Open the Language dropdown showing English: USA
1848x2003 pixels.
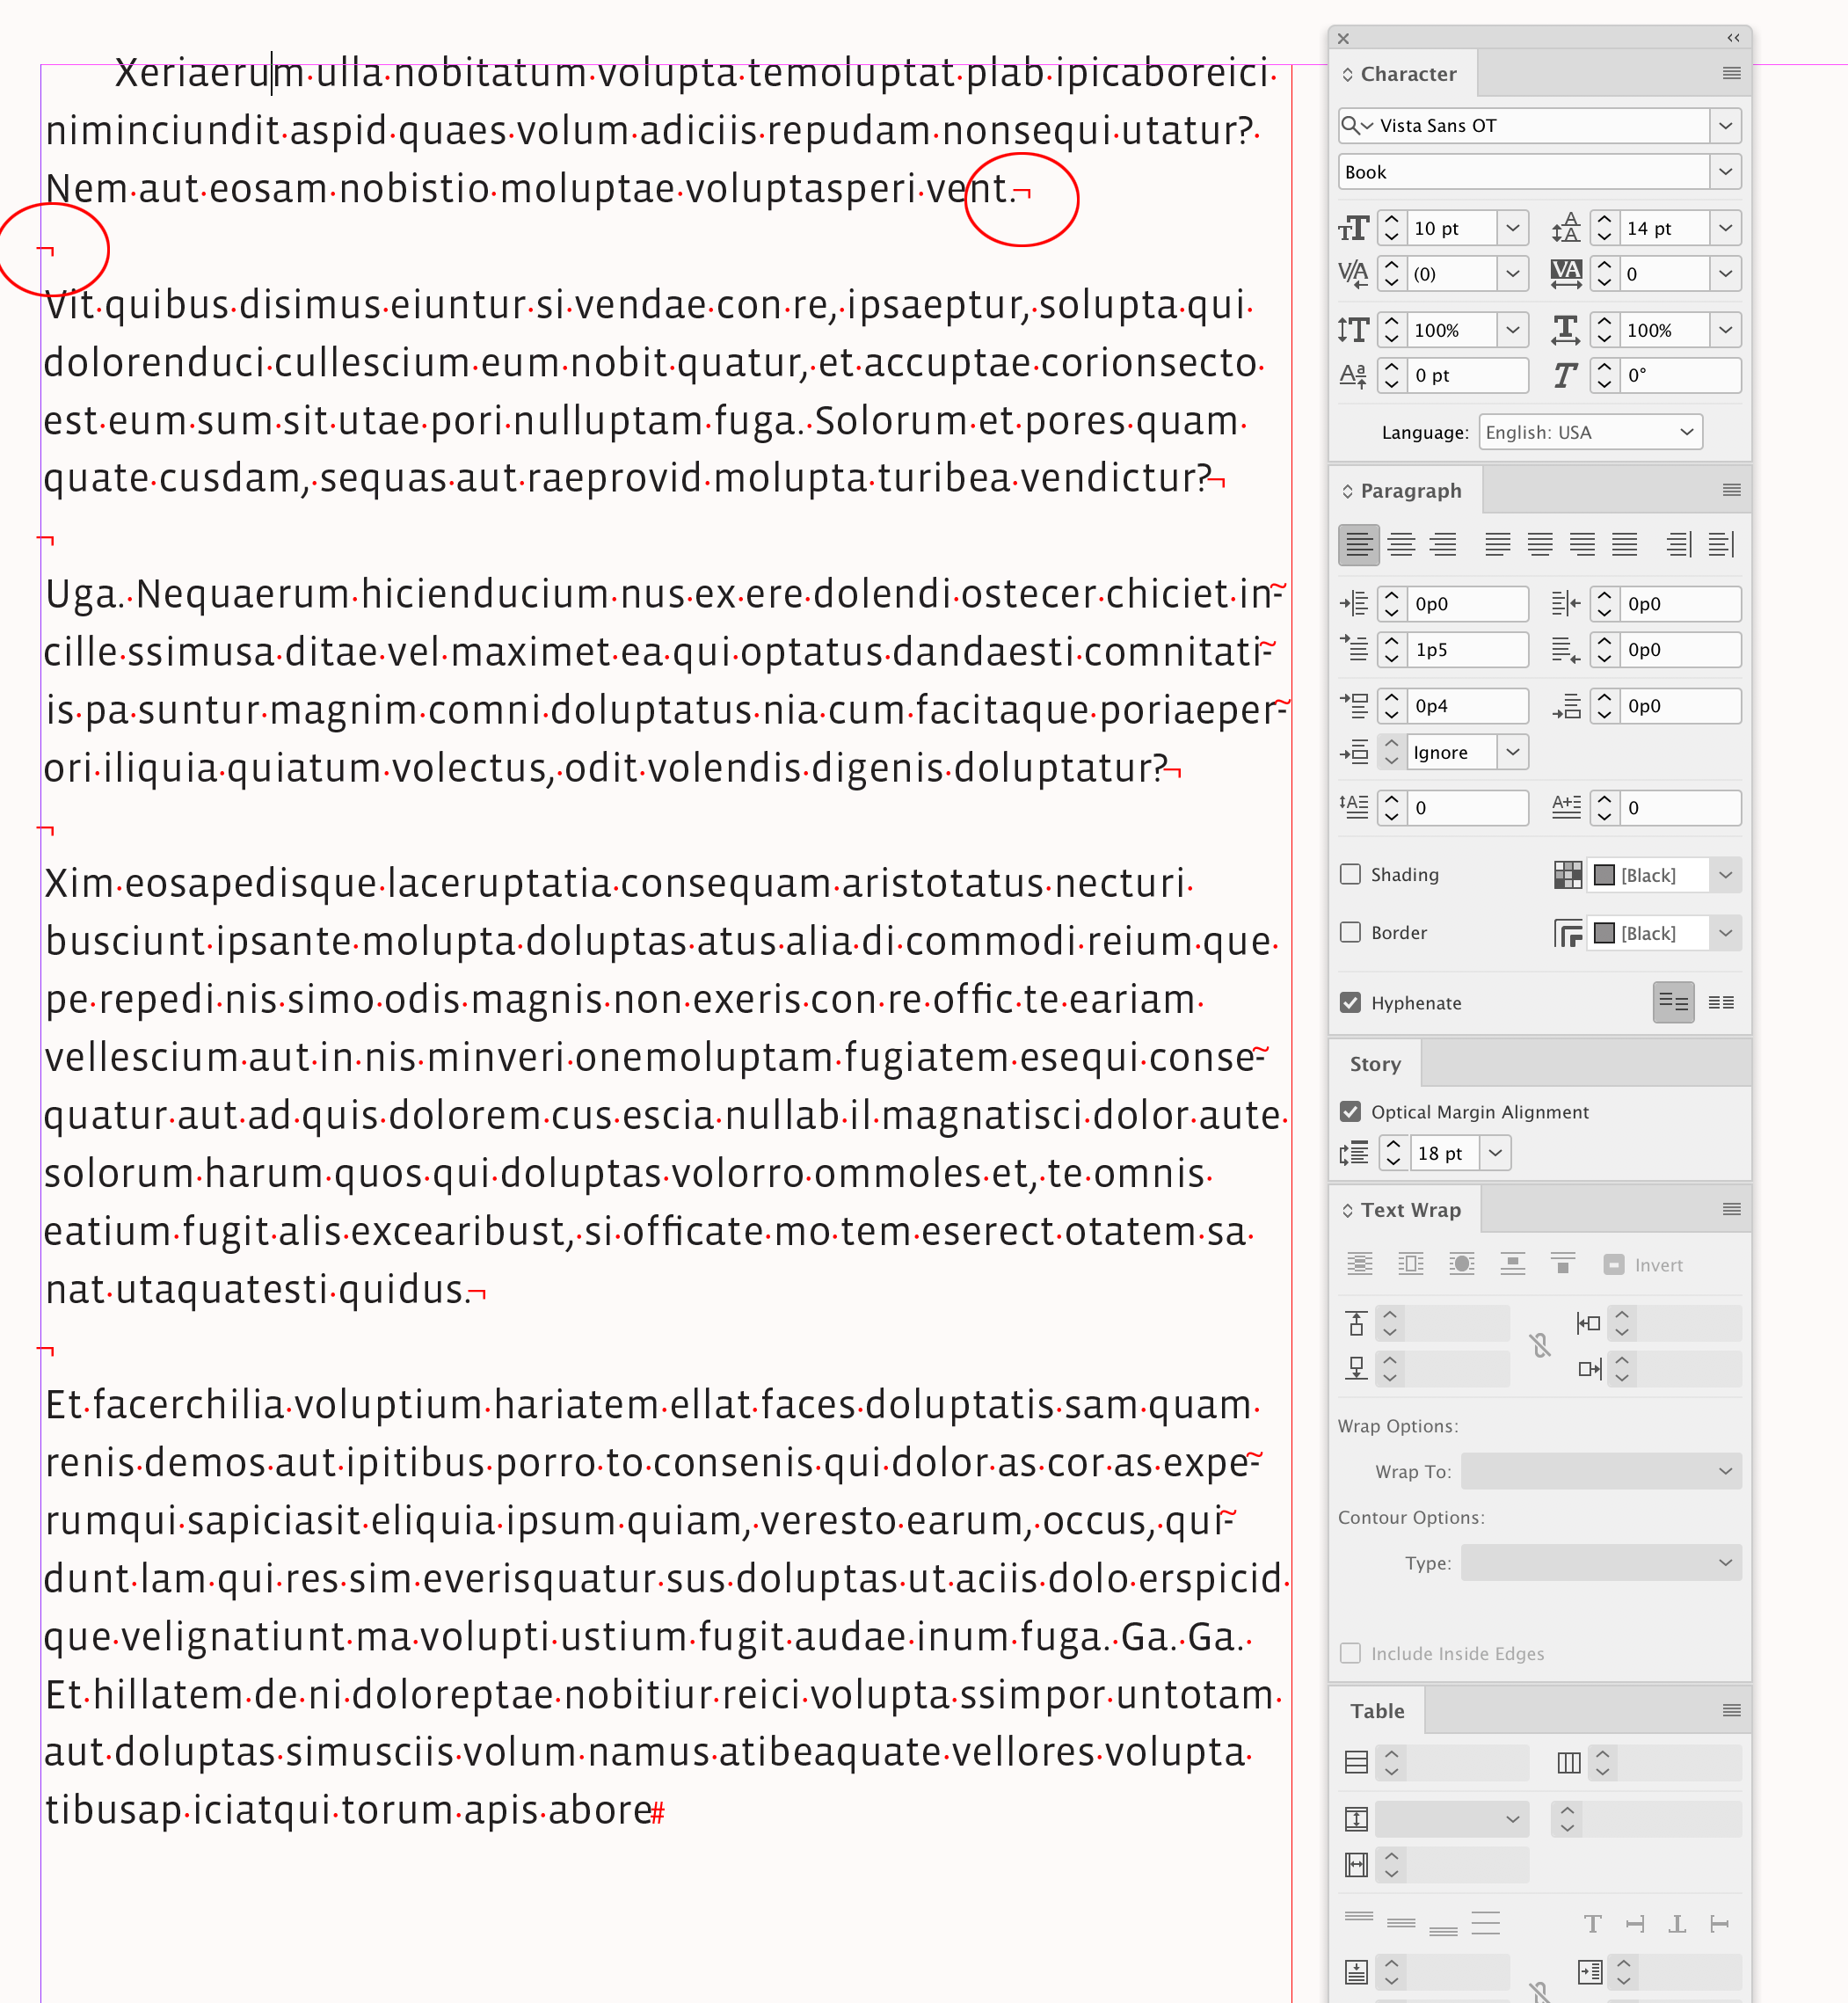coord(1589,431)
